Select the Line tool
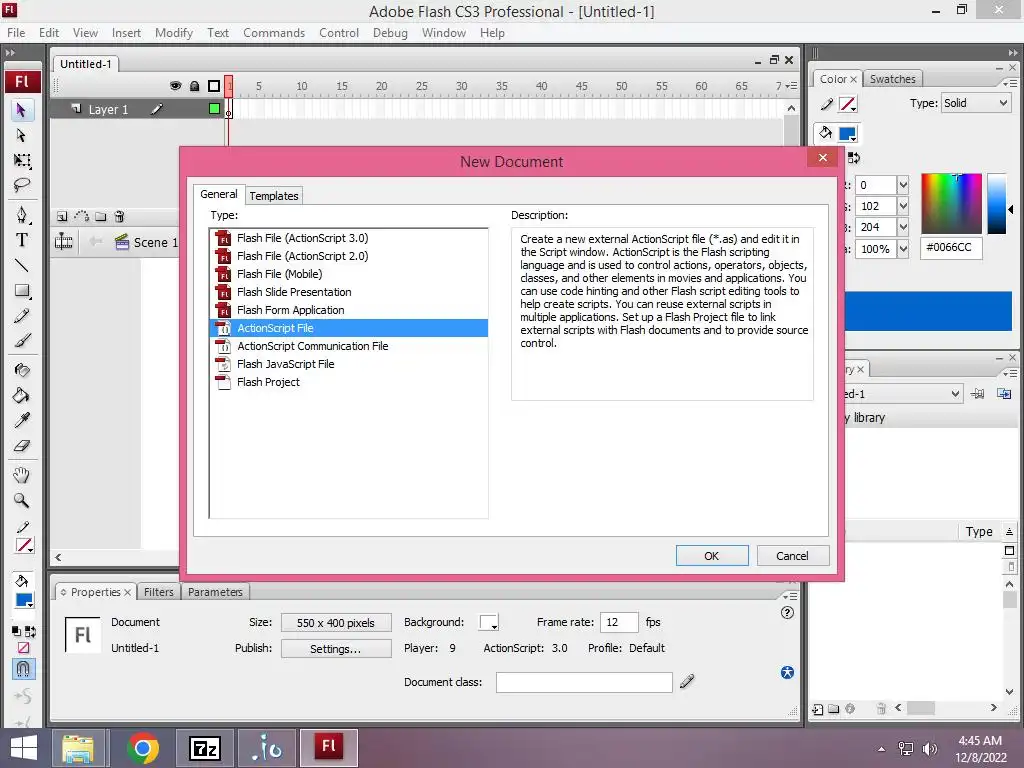 [x=22, y=265]
